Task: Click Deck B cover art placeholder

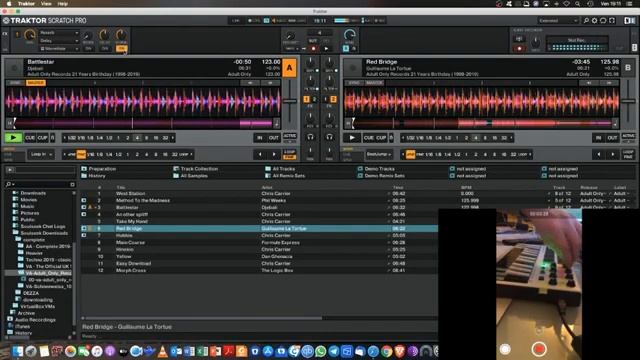Action: (x=353, y=68)
